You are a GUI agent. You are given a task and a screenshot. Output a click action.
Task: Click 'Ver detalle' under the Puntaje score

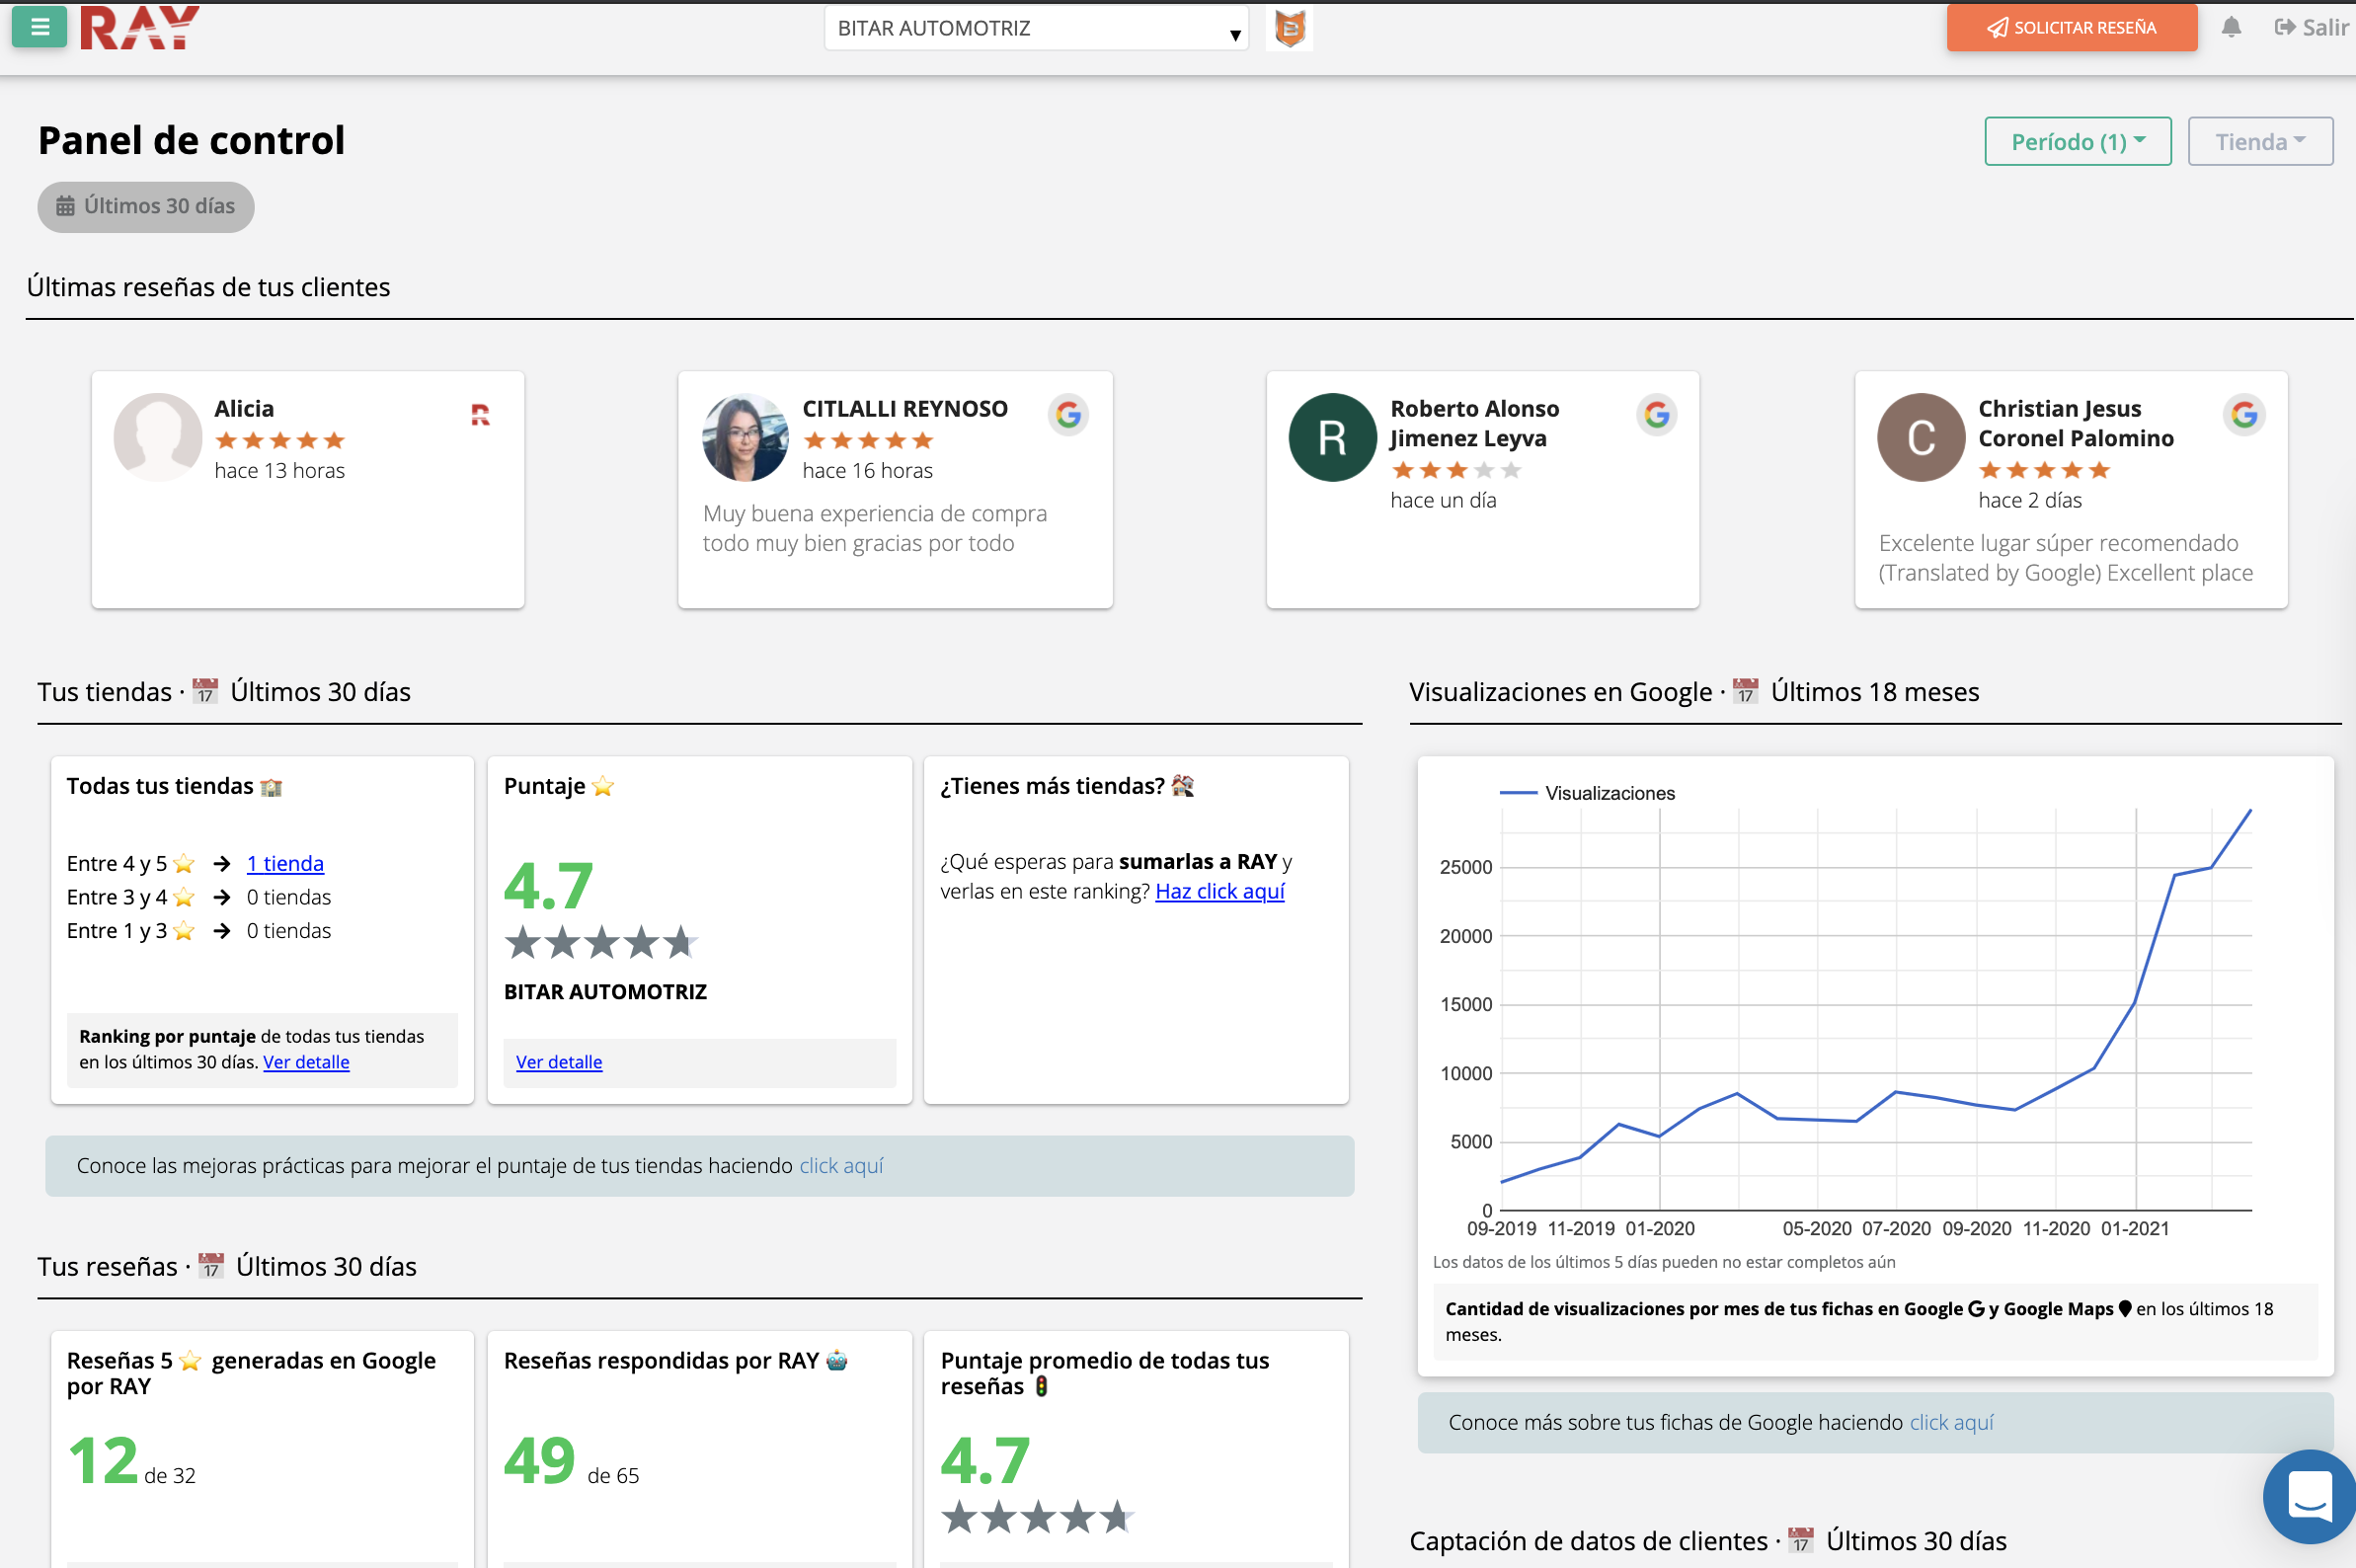(x=559, y=1061)
